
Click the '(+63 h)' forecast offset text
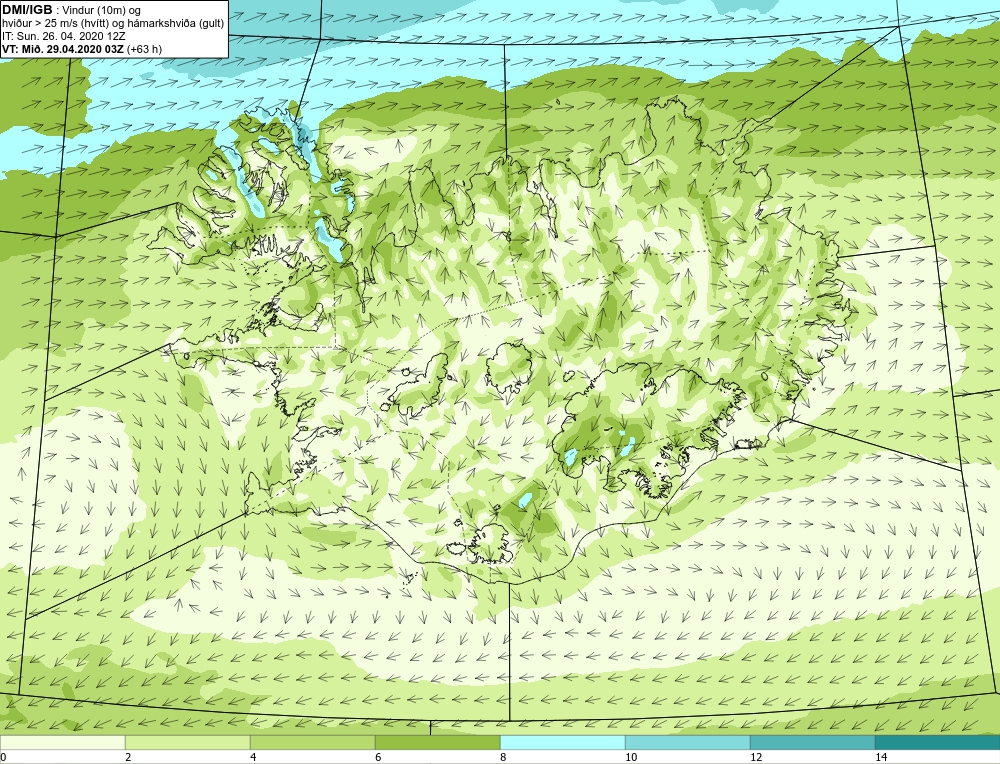coord(145,49)
